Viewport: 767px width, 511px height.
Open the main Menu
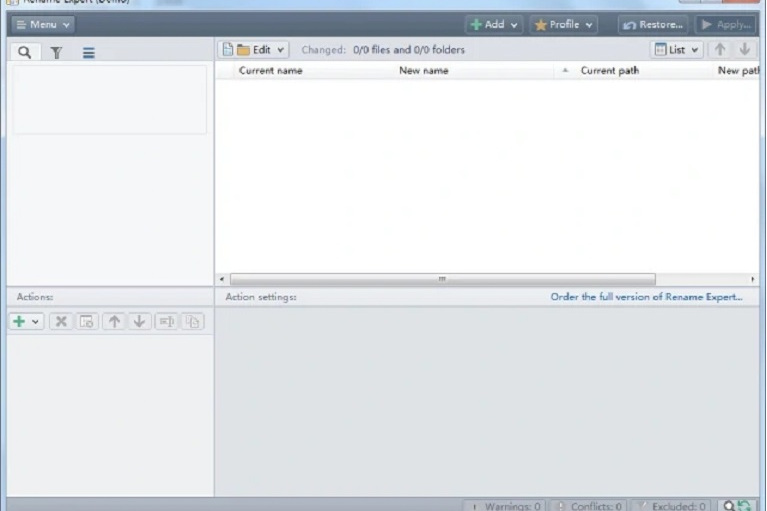coord(43,24)
